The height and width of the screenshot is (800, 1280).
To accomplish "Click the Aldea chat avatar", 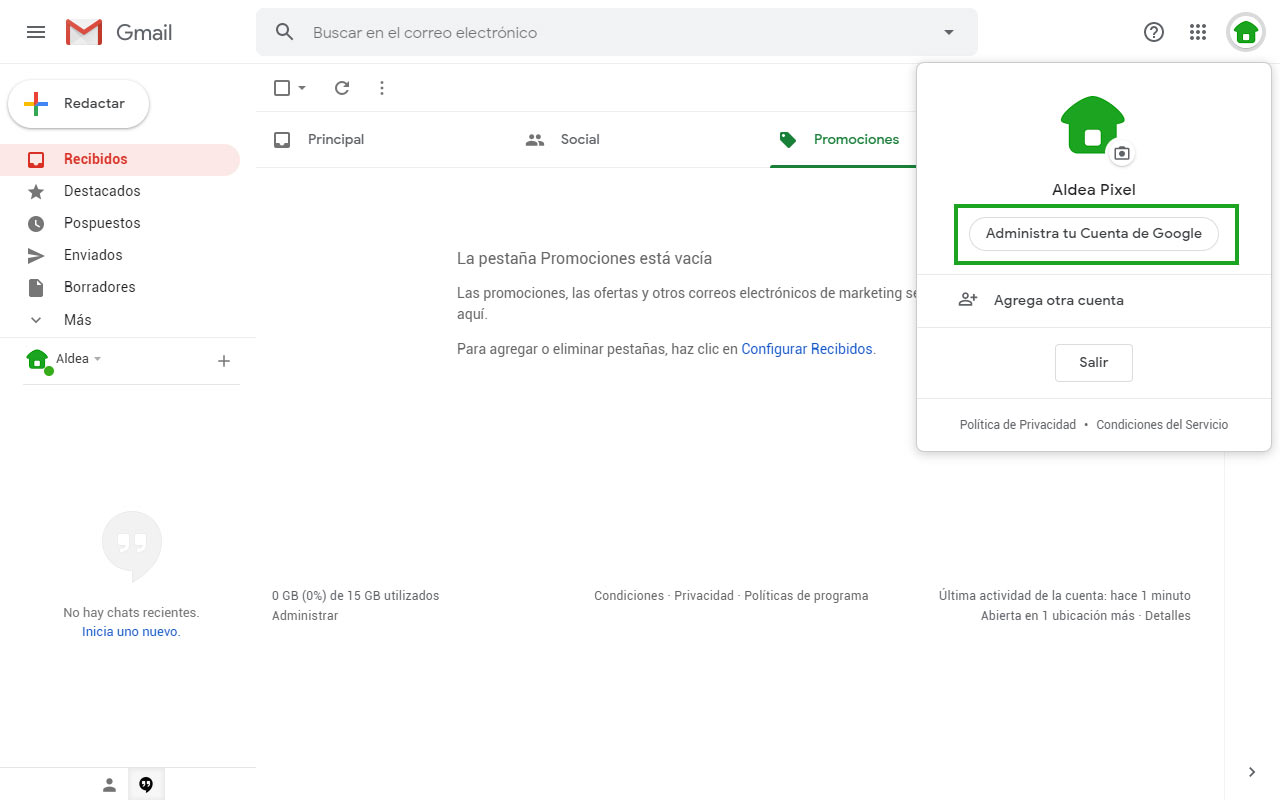I will (x=38, y=360).
